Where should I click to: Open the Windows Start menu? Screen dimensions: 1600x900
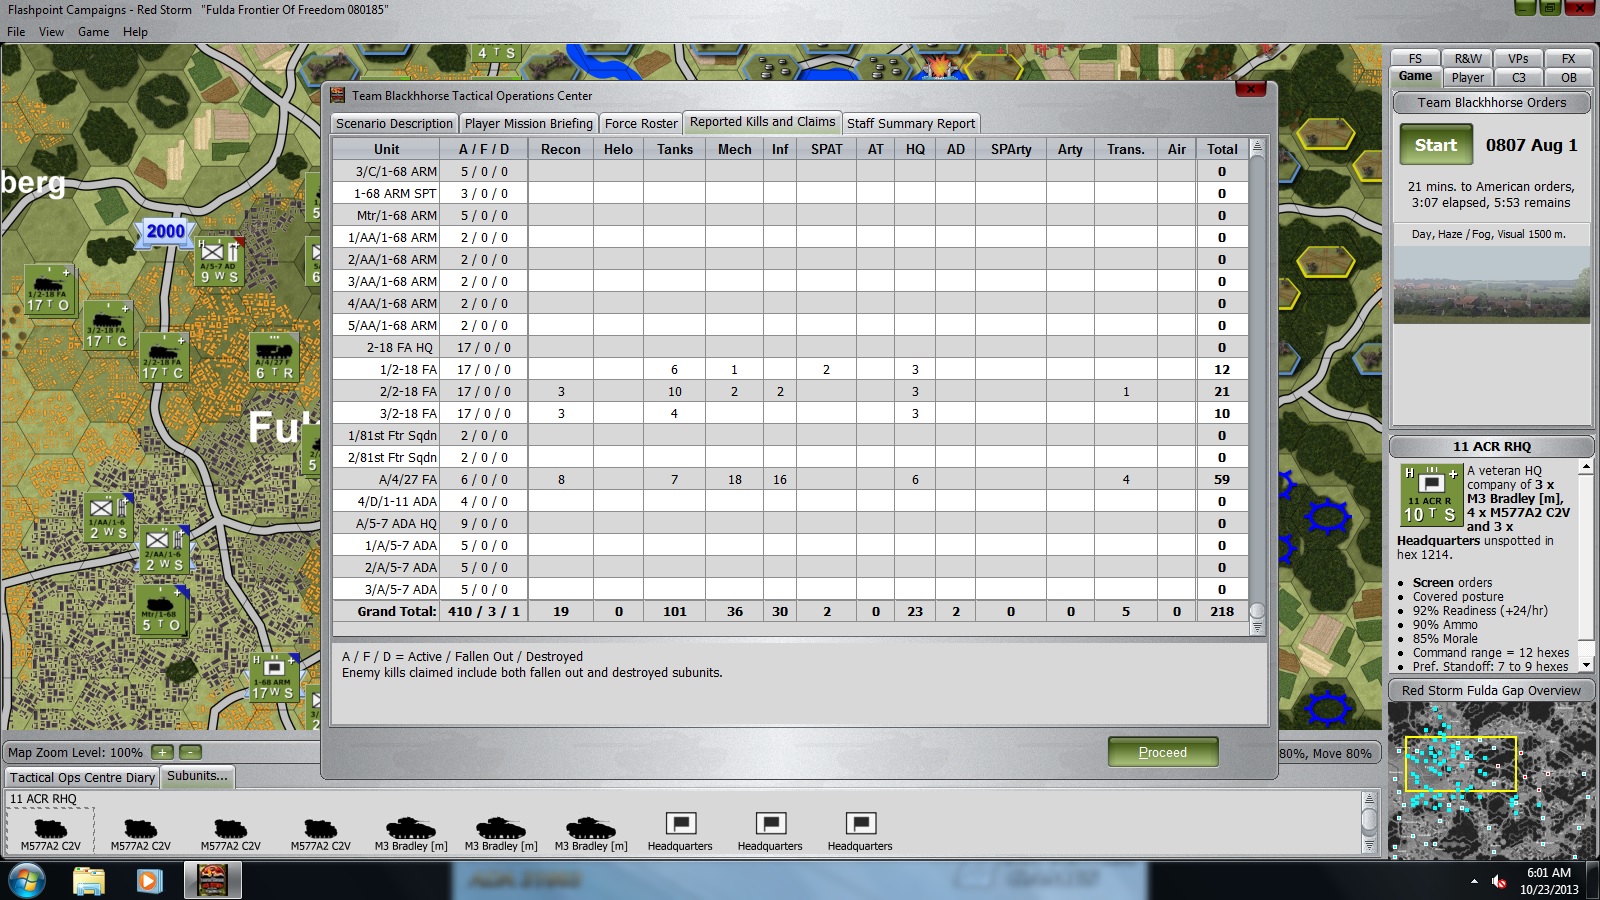click(27, 881)
